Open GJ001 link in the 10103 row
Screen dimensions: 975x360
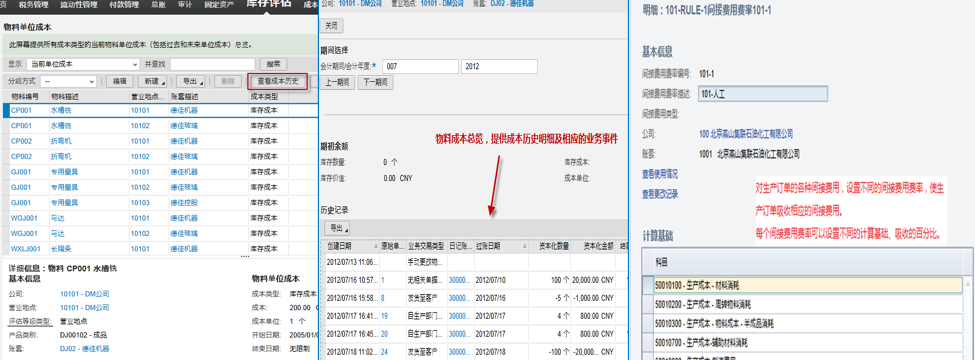(x=21, y=203)
